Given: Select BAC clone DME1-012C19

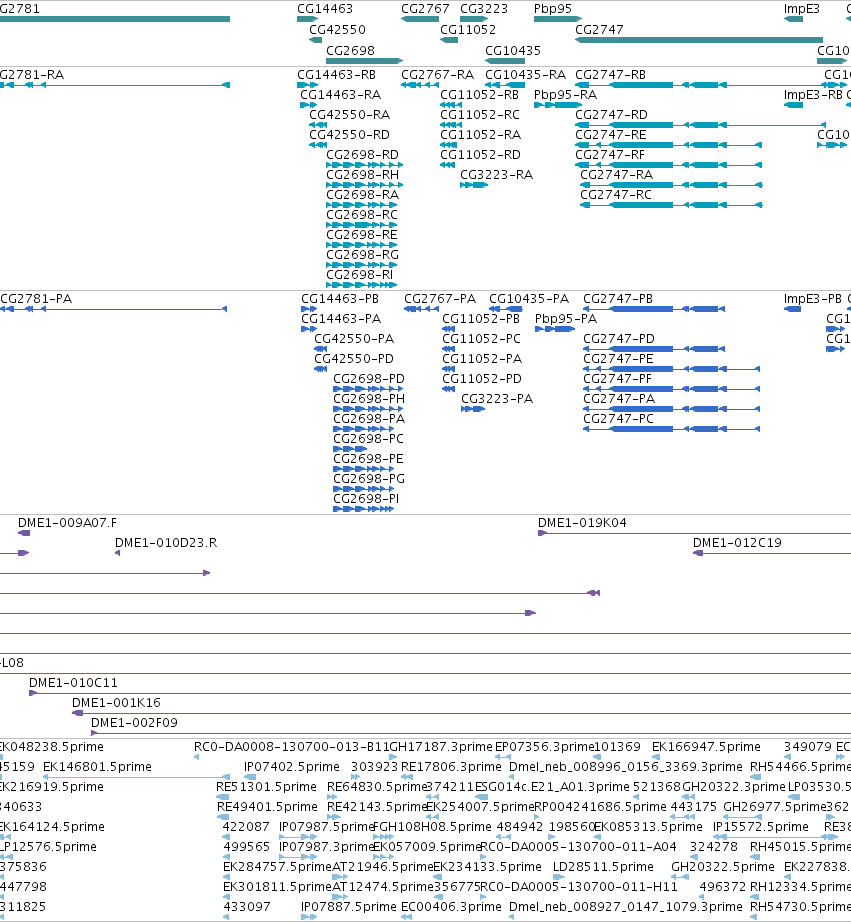Looking at the screenshot, I should coord(737,543).
